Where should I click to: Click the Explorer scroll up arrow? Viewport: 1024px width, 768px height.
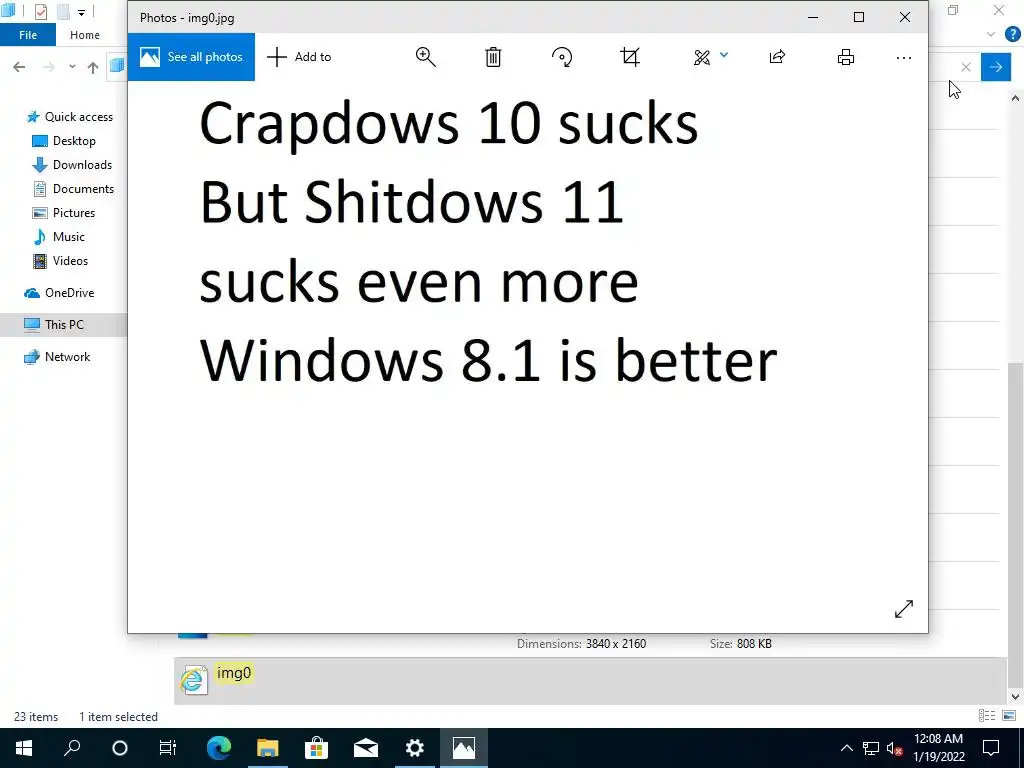(1016, 98)
